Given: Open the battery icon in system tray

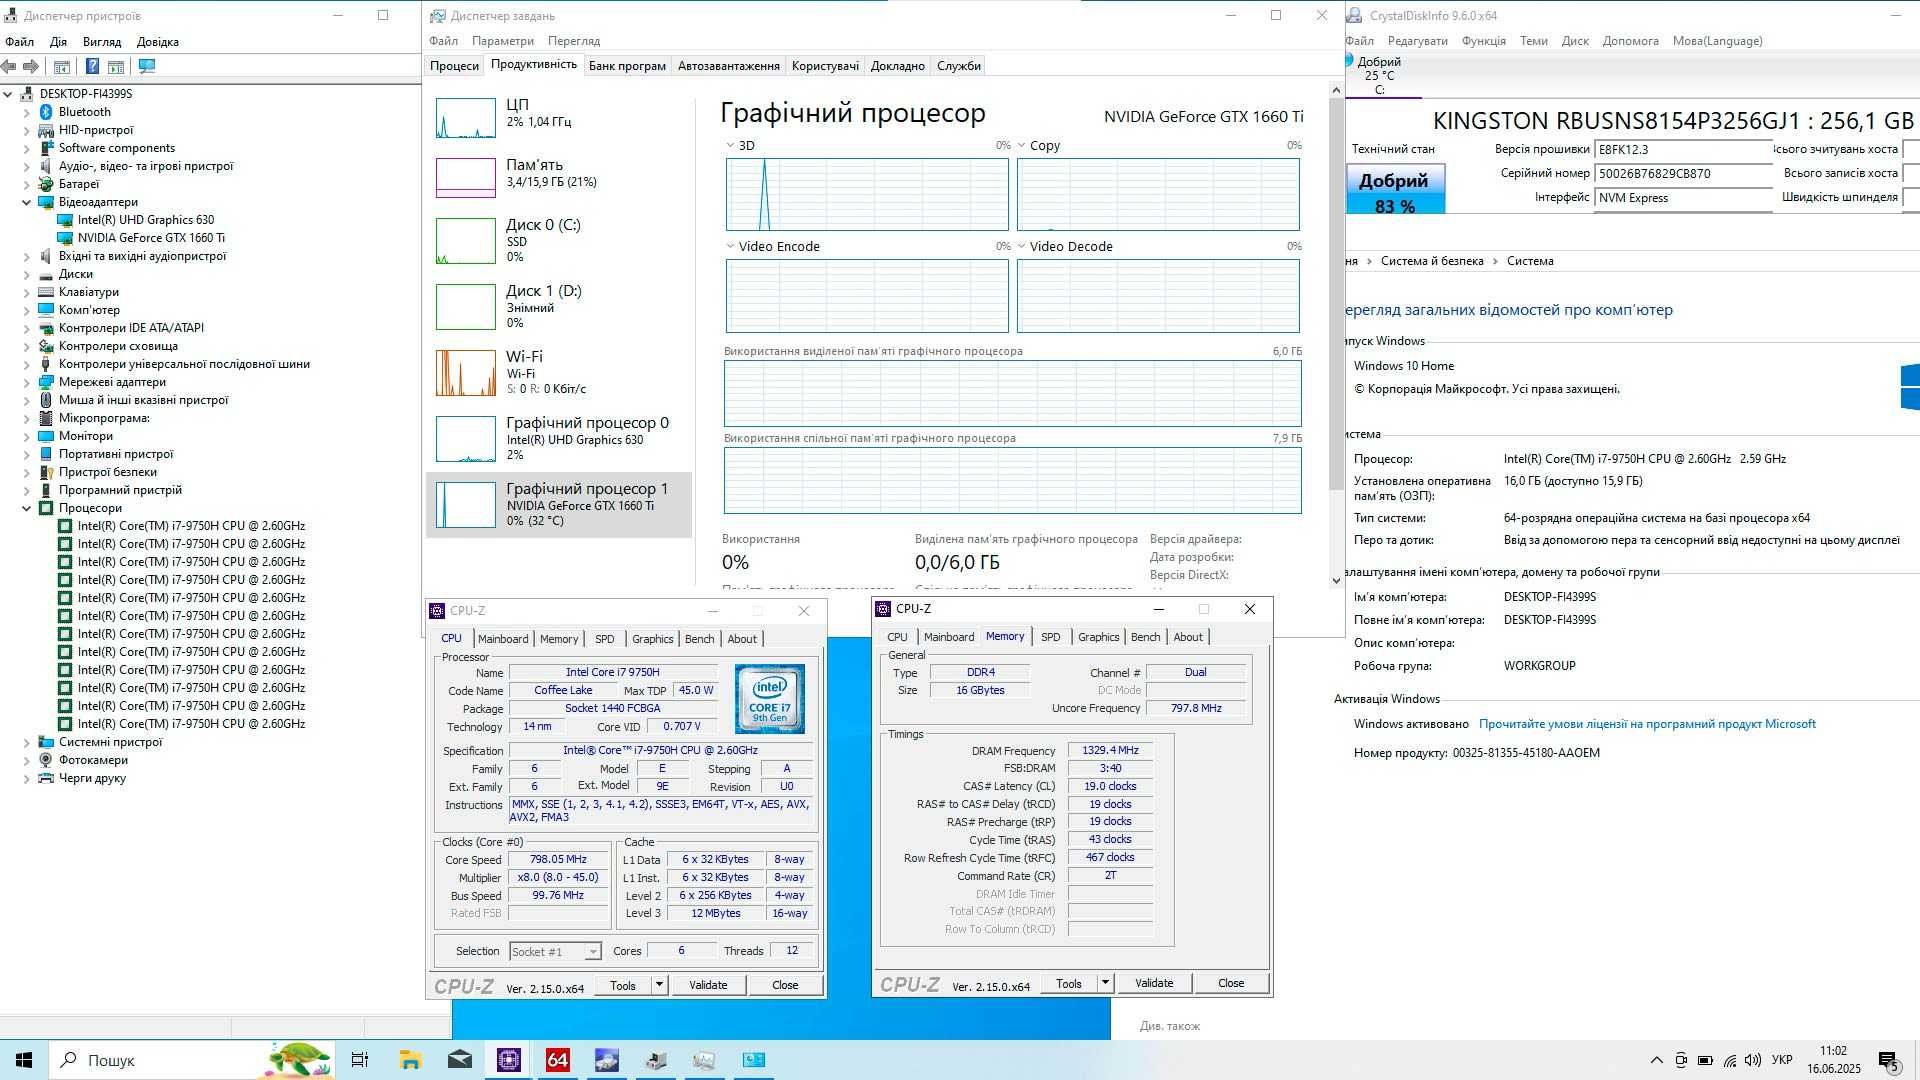Looking at the screenshot, I should tap(1705, 1060).
